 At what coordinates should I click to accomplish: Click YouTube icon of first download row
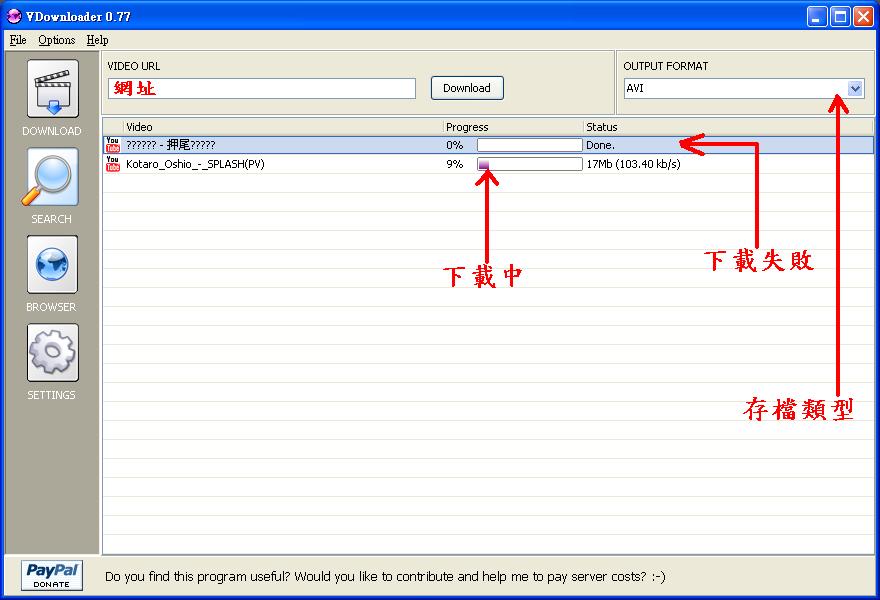[x=112, y=145]
